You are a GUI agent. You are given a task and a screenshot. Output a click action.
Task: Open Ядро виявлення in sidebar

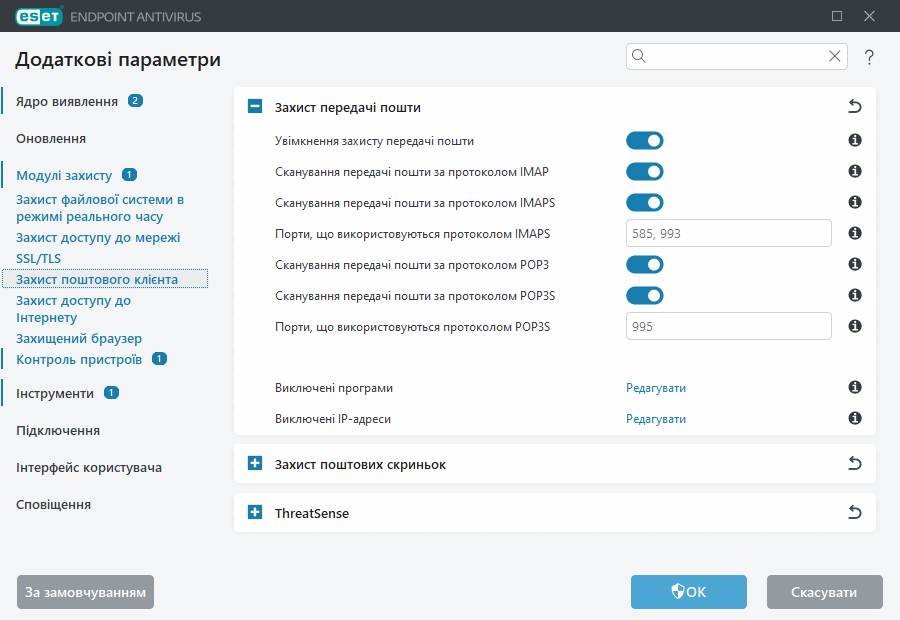pos(67,102)
